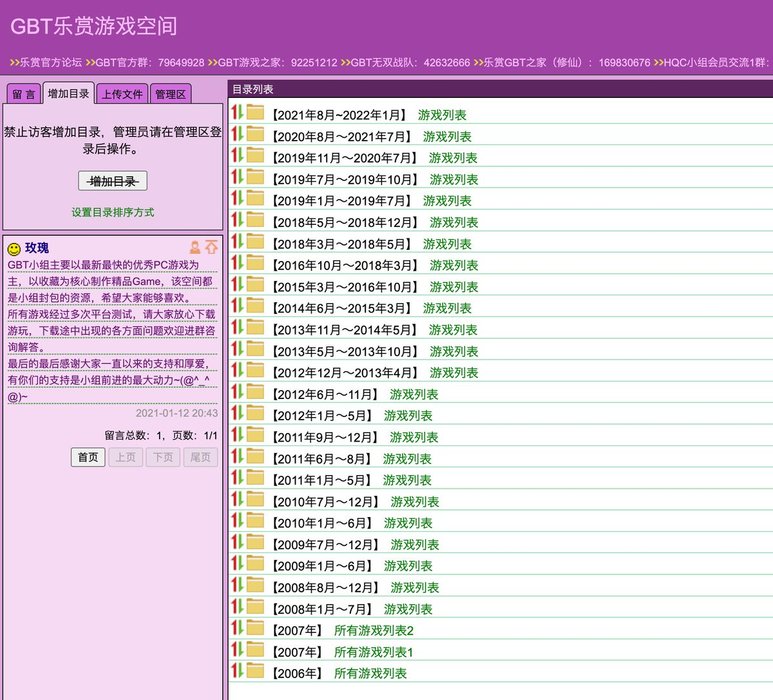Open 所有游戏列表2 for 2007年
The height and width of the screenshot is (700, 773).
[373, 630]
